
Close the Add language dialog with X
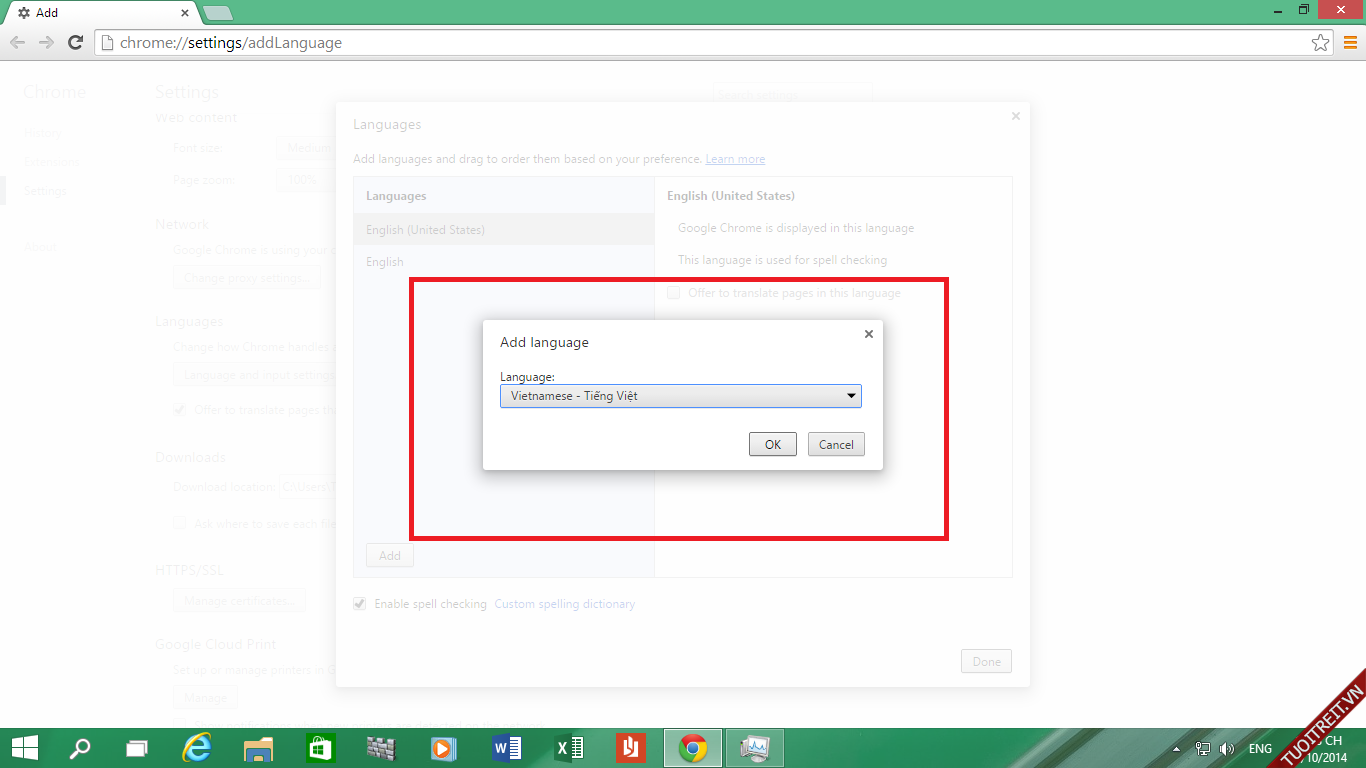tap(868, 334)
